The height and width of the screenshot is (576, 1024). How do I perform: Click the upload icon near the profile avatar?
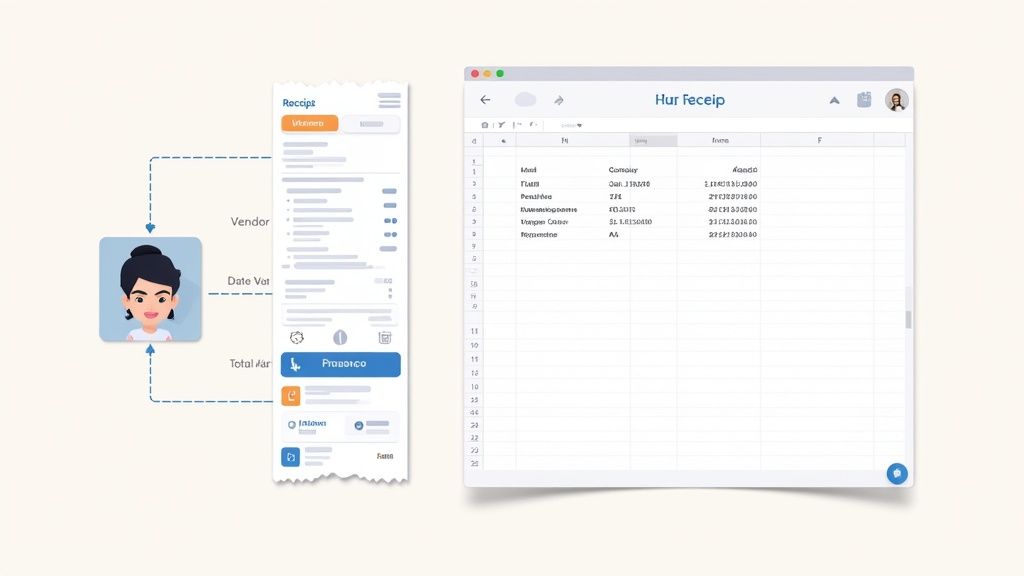[864, 100]
